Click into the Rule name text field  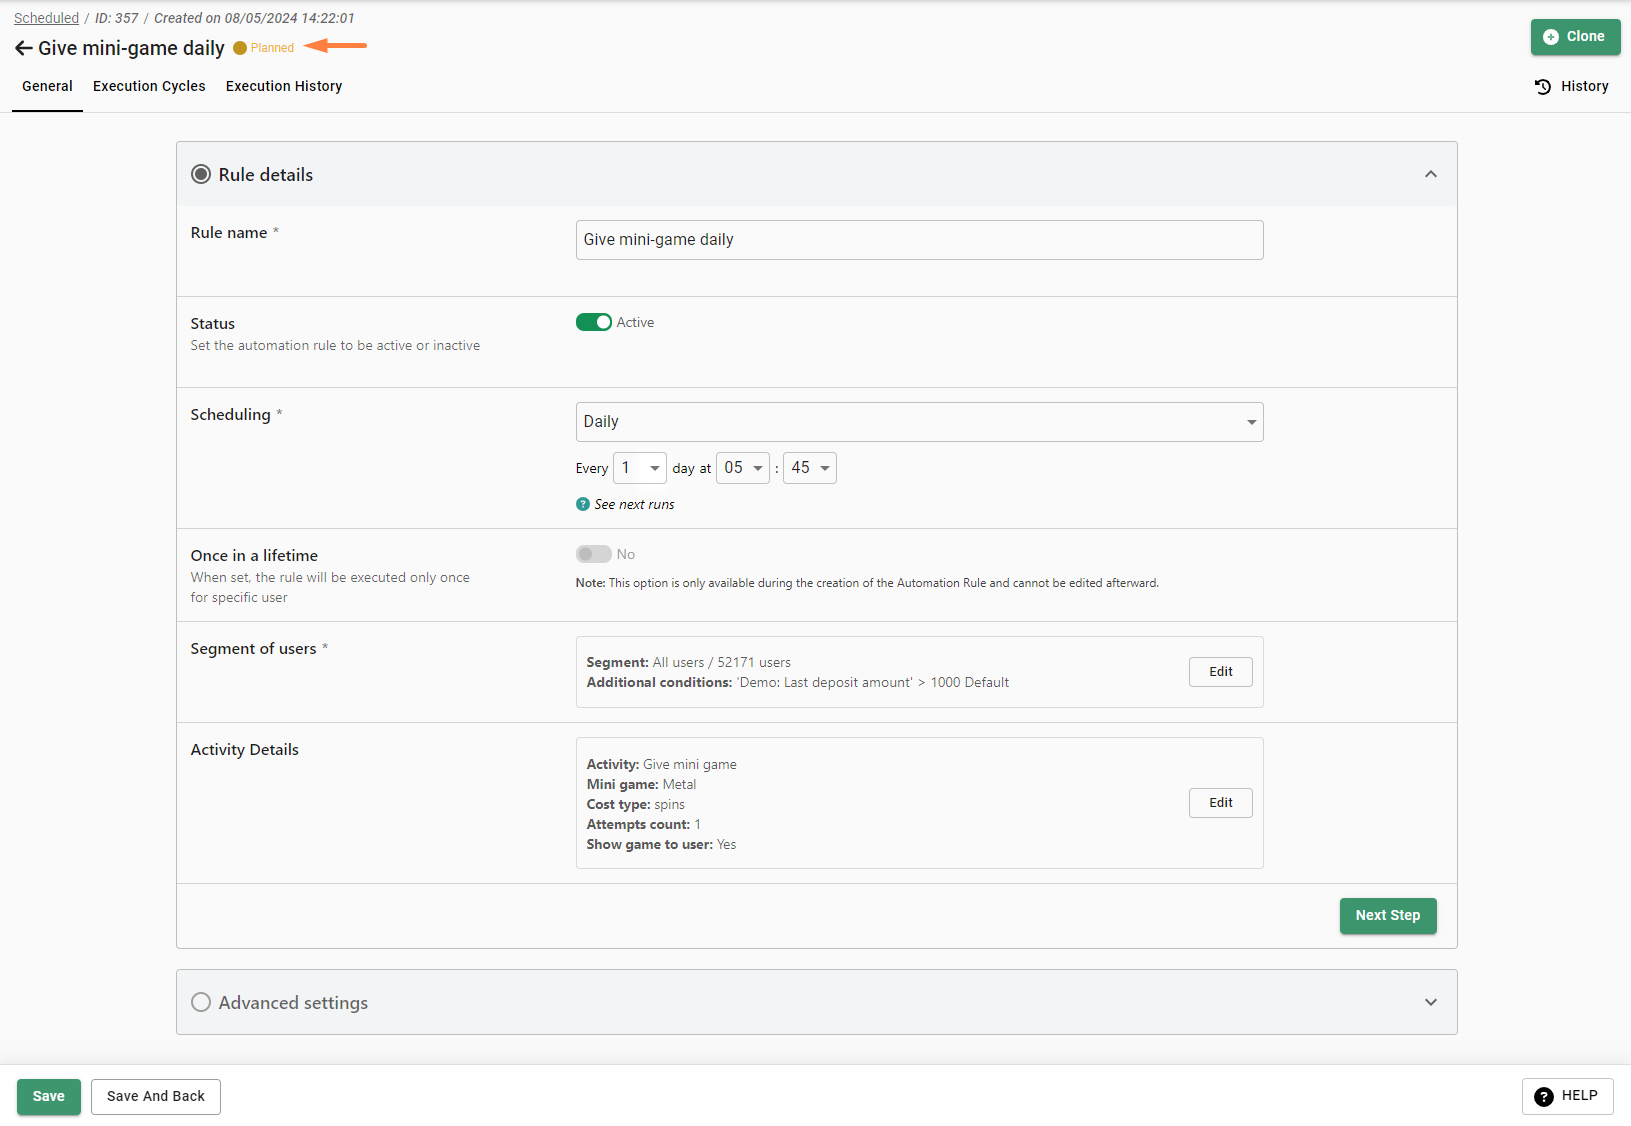pyautogui.click(x=919, y=240)
